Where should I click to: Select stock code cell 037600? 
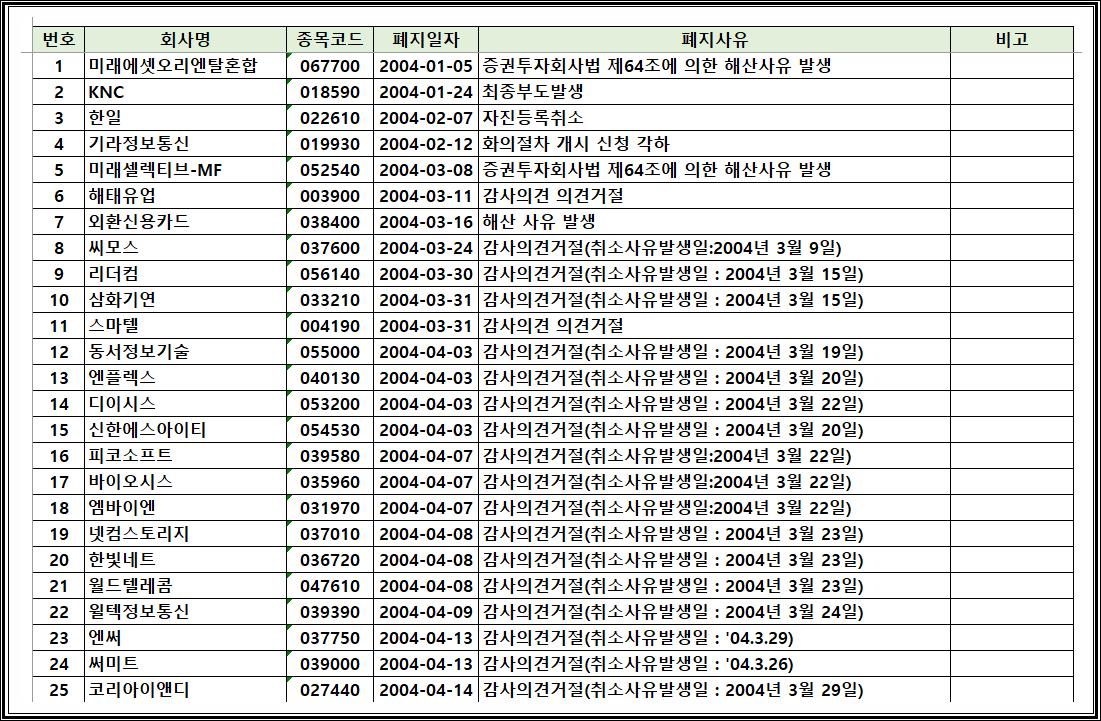click(330, 248)
